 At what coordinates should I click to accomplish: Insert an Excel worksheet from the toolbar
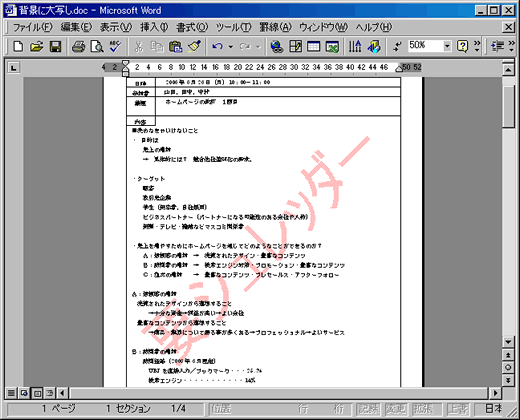pos(332,46)
